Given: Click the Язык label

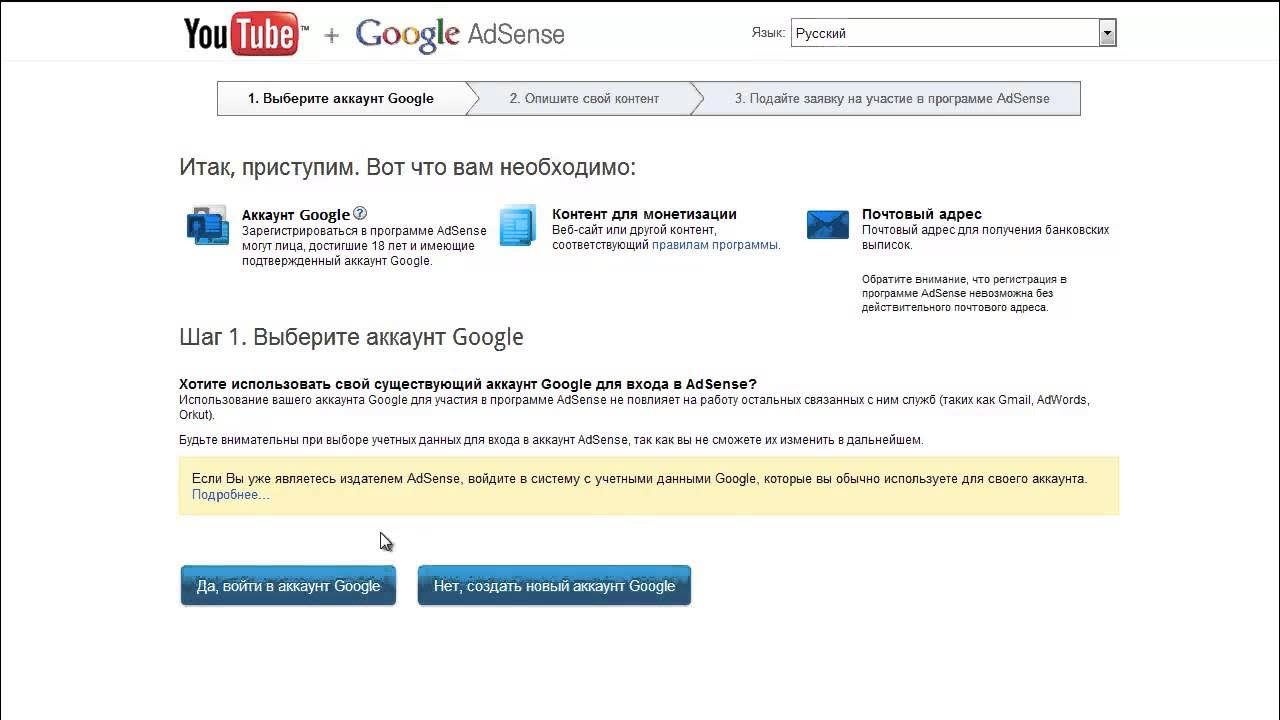Looking at the screenshot, I should pyautogui.click(x=767, y=33).
